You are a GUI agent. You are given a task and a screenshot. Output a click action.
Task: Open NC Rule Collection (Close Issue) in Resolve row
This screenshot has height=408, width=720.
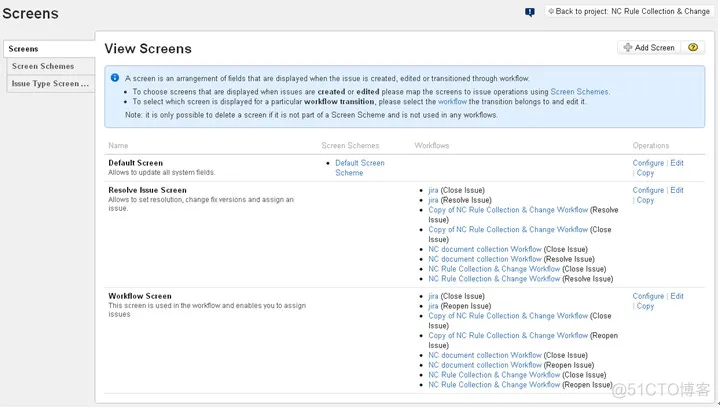494,269
